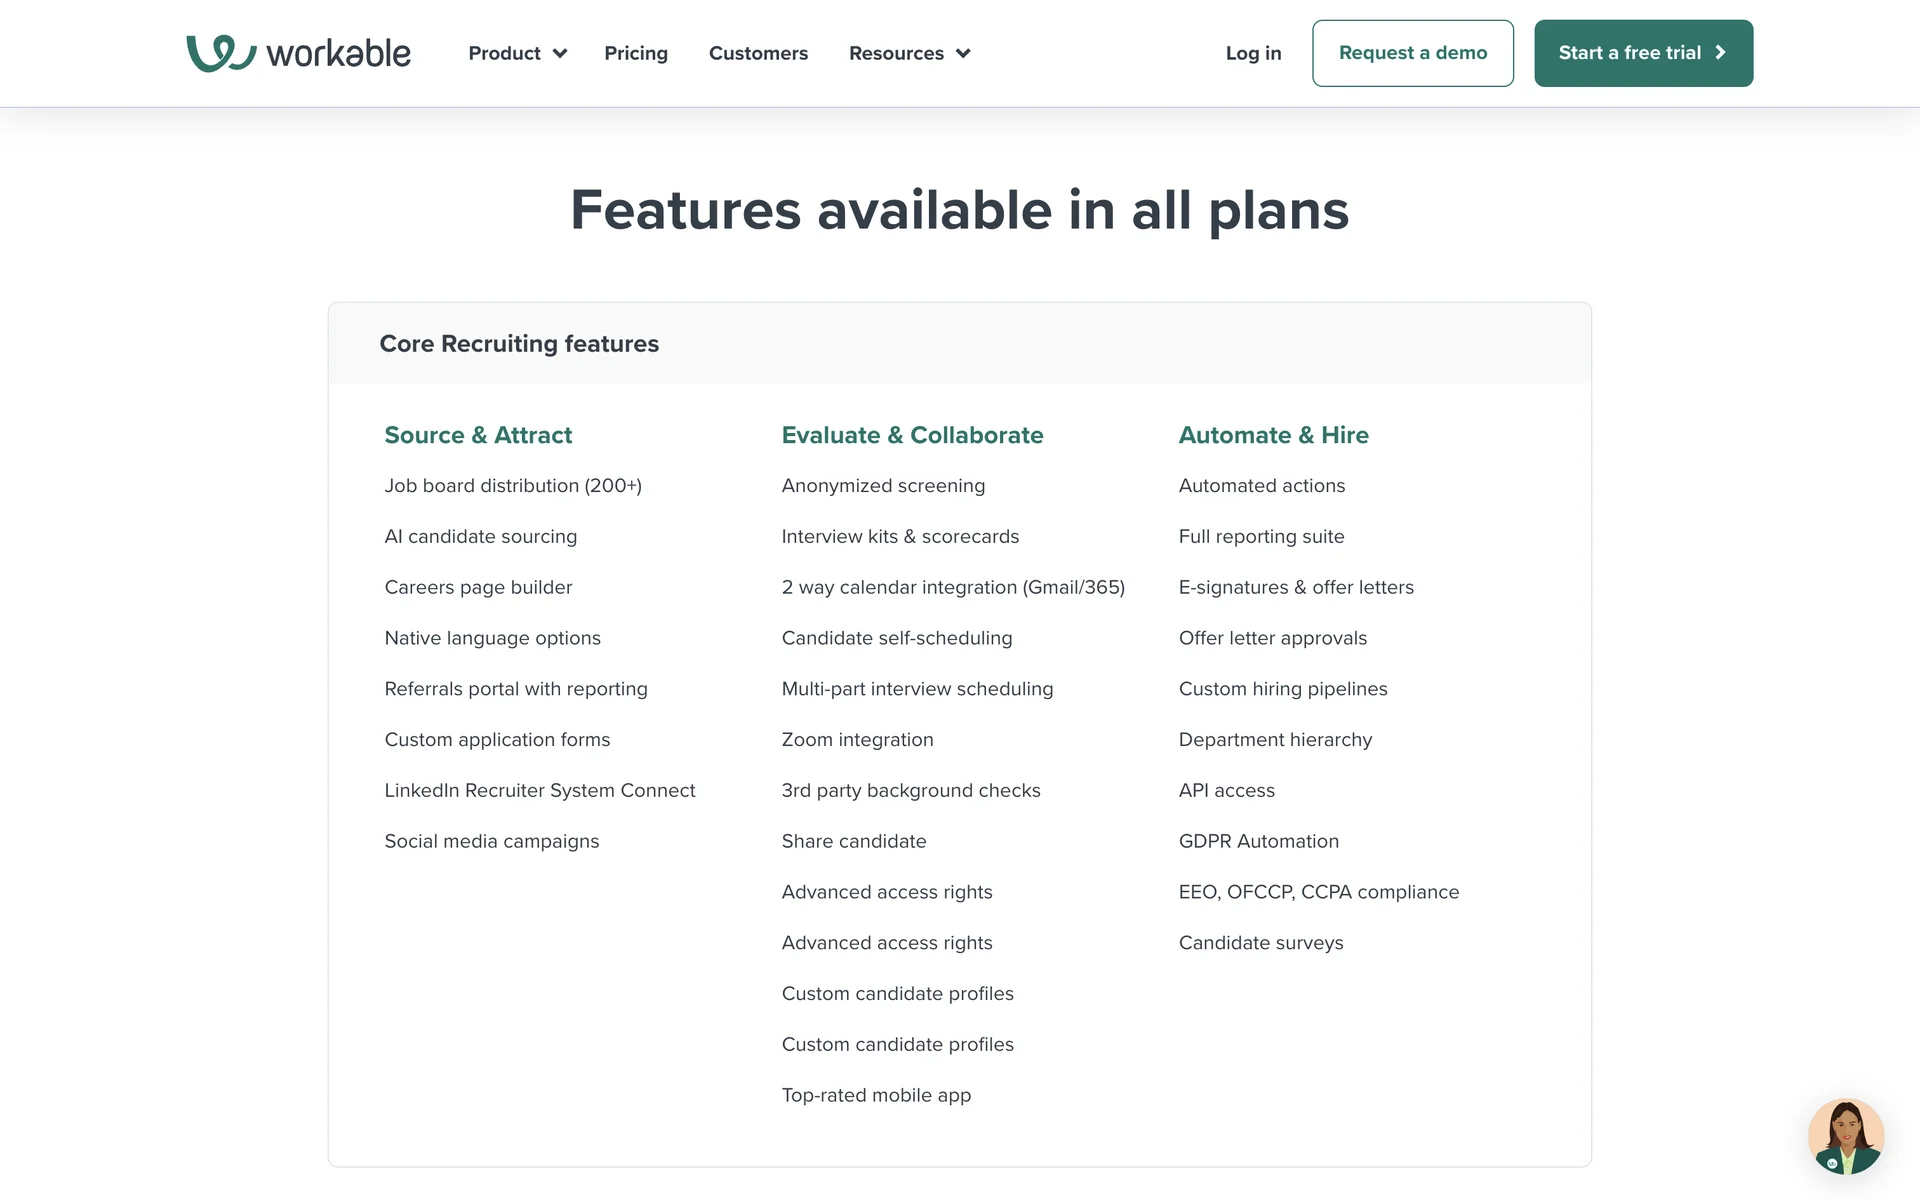Click the Source & Attract heading
Viewport: 1920px width, 1200px height.
tap(478, 435)
